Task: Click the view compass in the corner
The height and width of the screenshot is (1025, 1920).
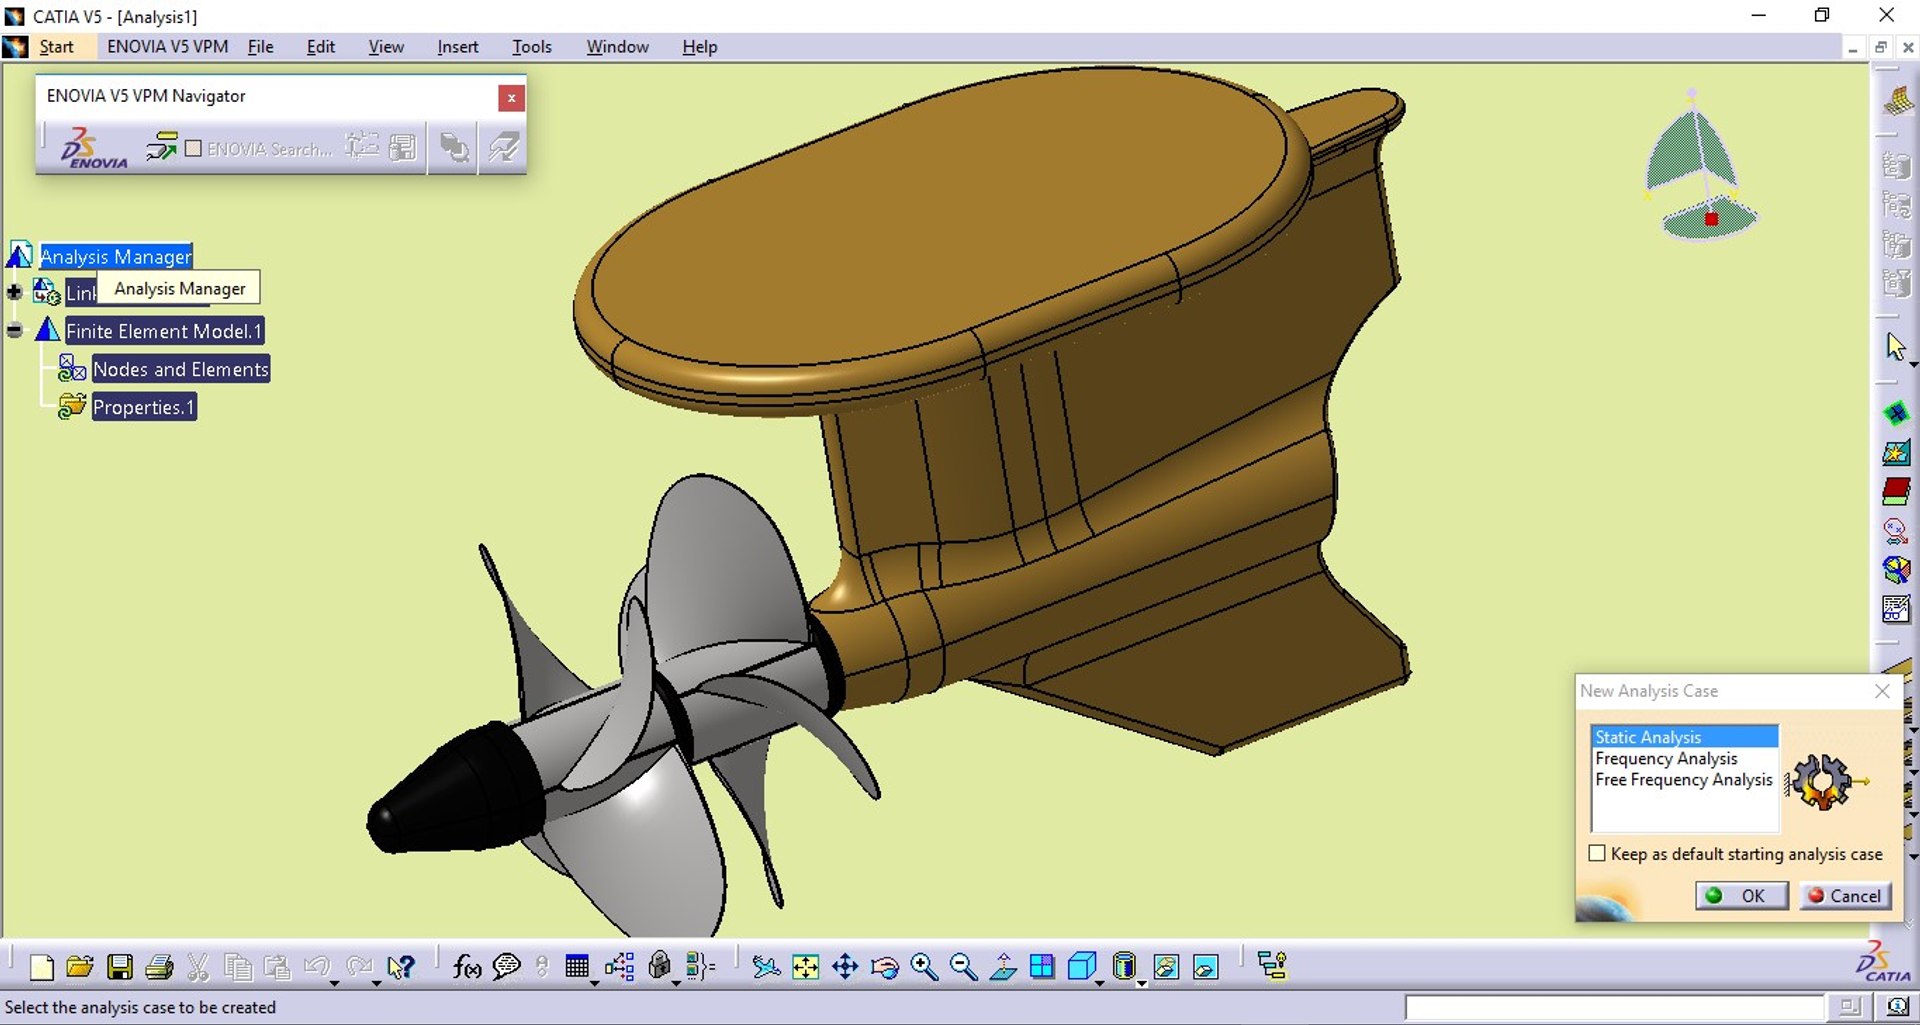Action: pyautogui.click(x=1700, y=167)
